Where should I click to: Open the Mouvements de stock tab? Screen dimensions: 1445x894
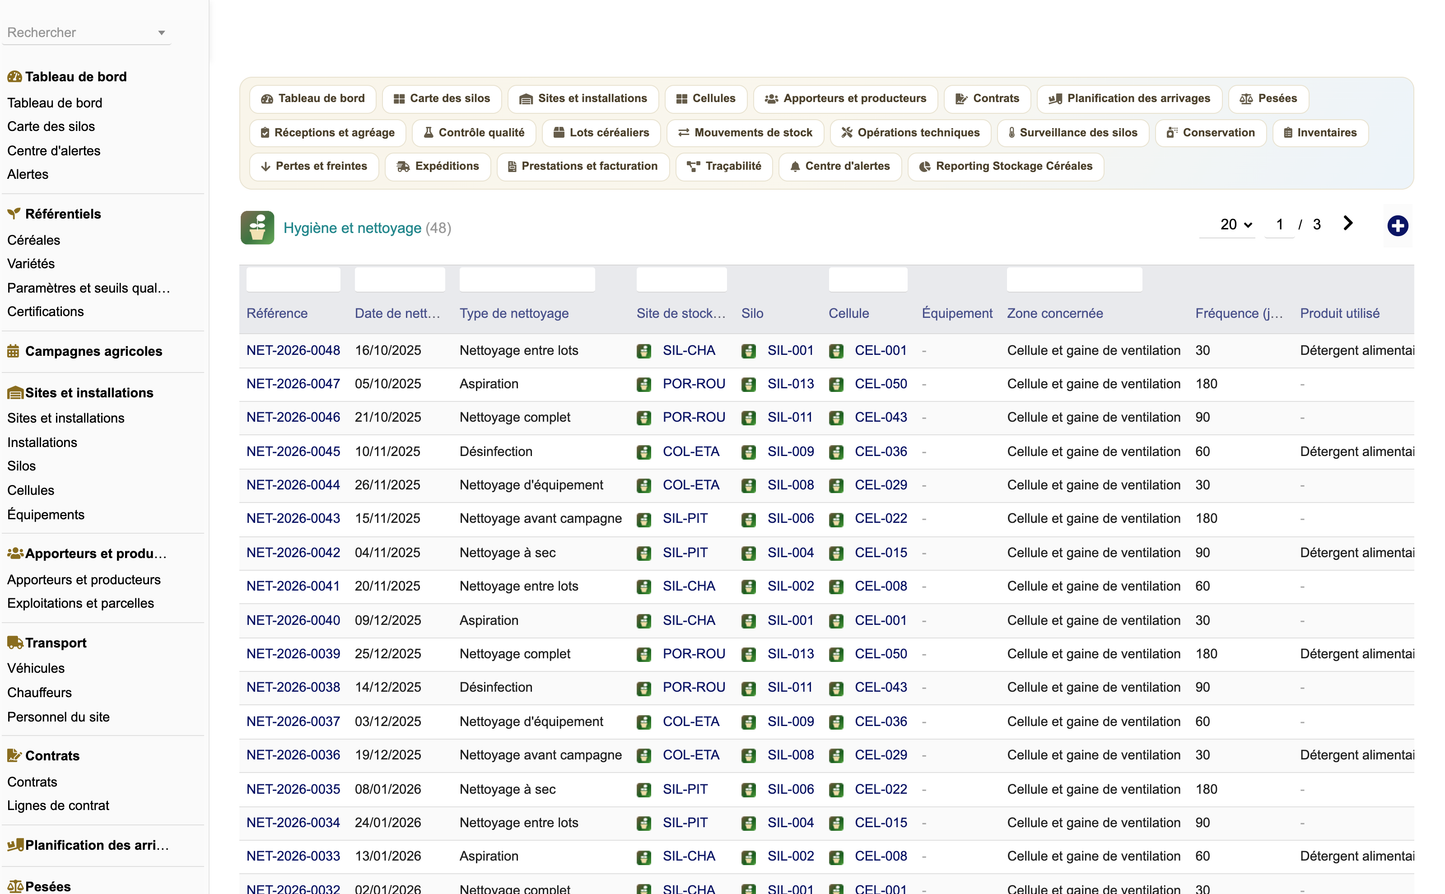tap(745, 133)
